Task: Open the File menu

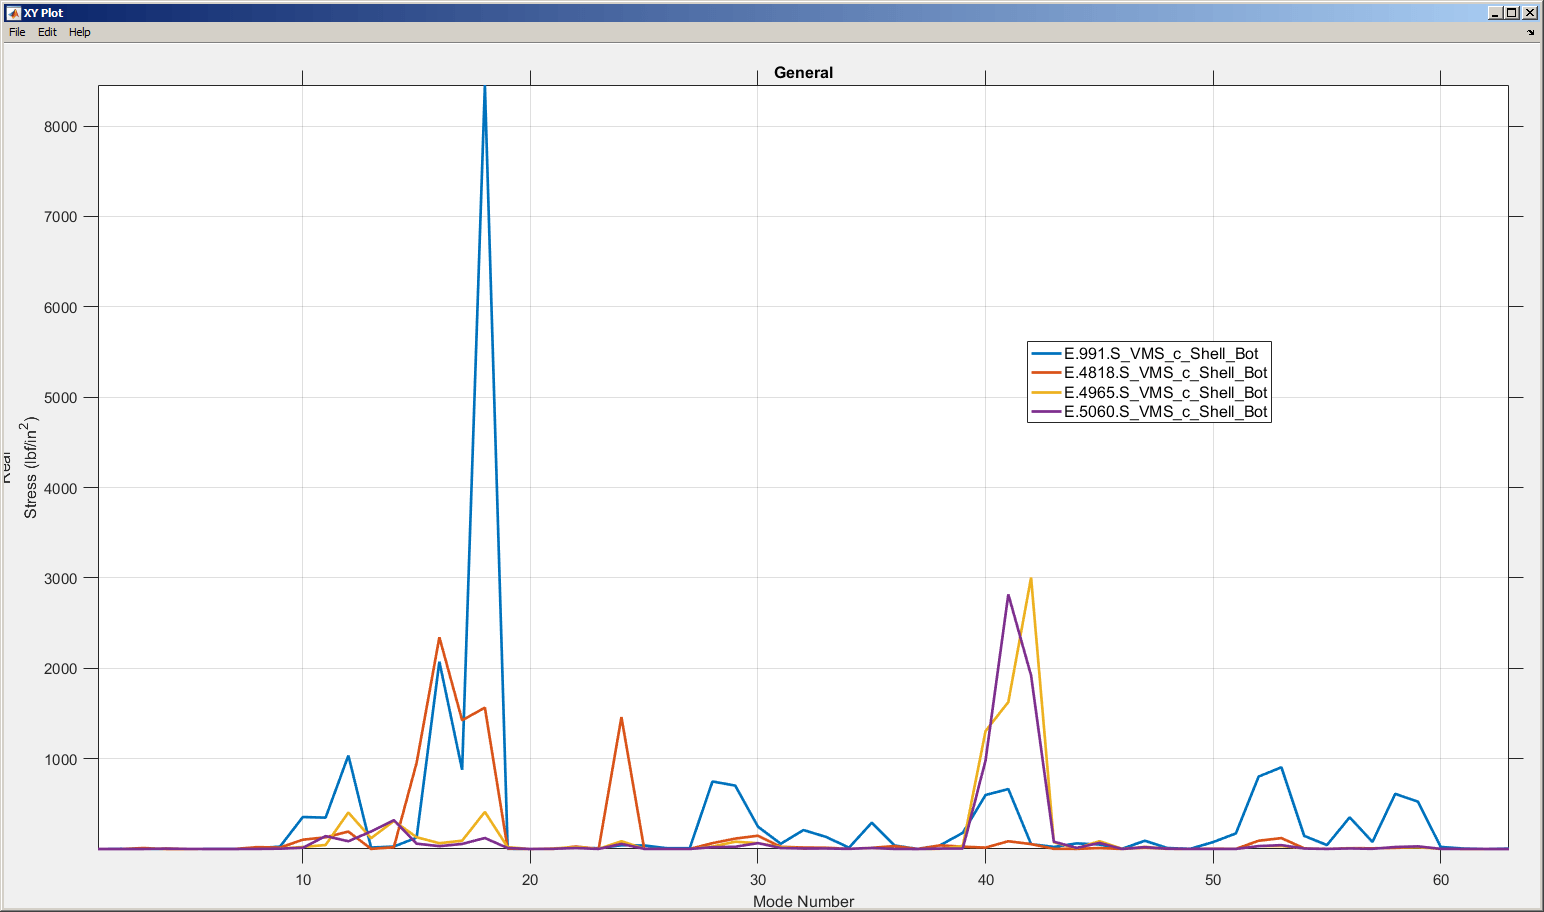Action: (x=16, y=32)
